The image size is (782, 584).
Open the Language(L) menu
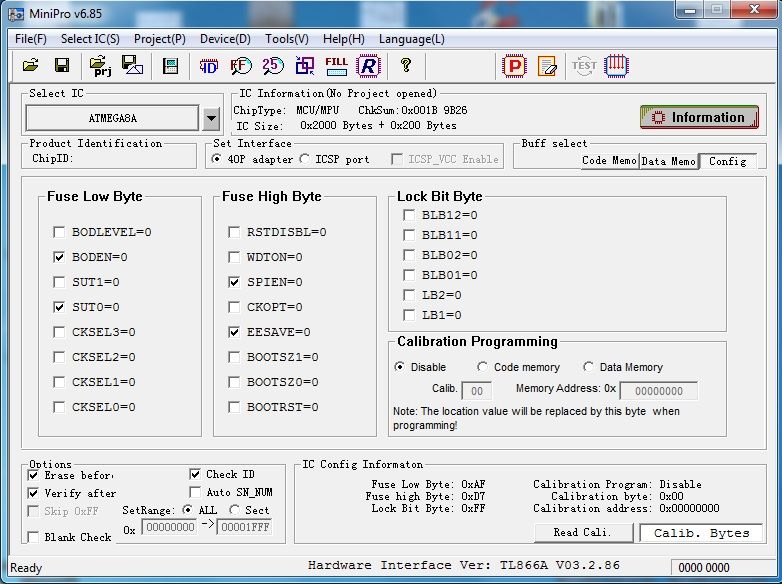click(411, 39)
